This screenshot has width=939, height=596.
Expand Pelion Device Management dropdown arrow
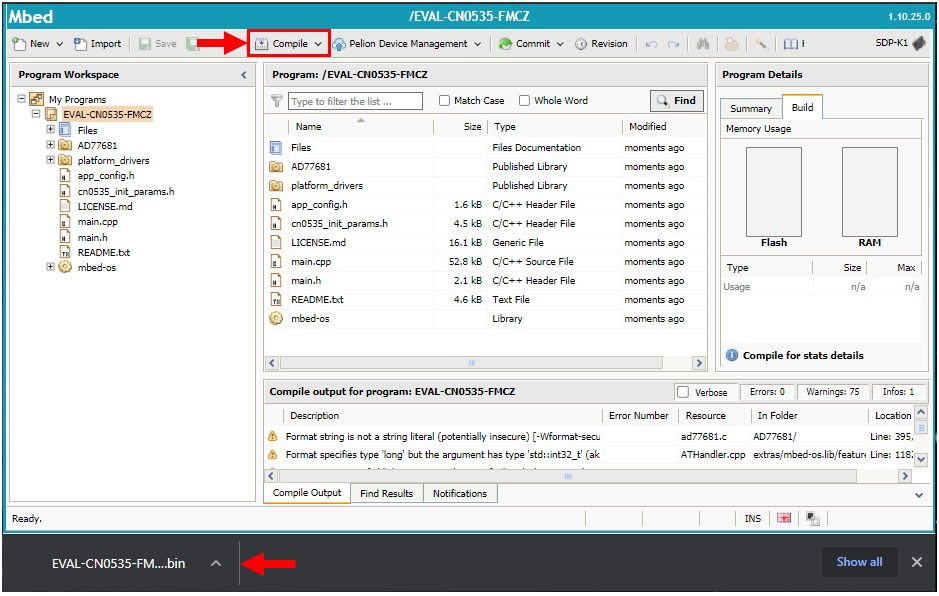pos(478,44)
